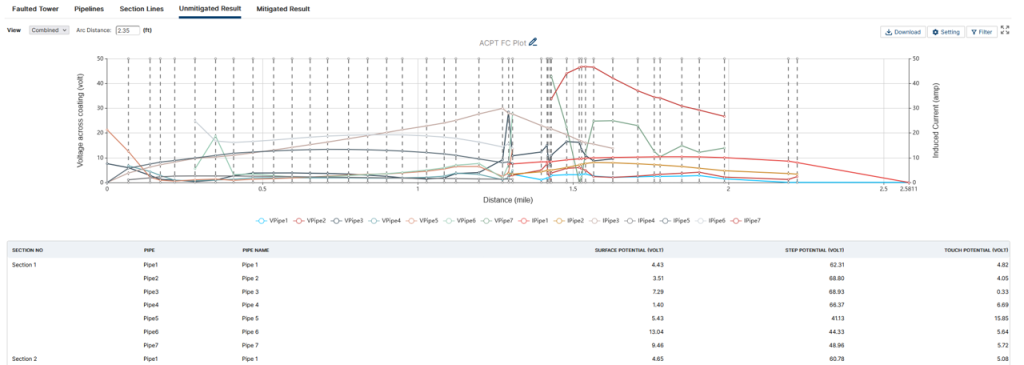
Task: Download the chart results
Action: 903,32
